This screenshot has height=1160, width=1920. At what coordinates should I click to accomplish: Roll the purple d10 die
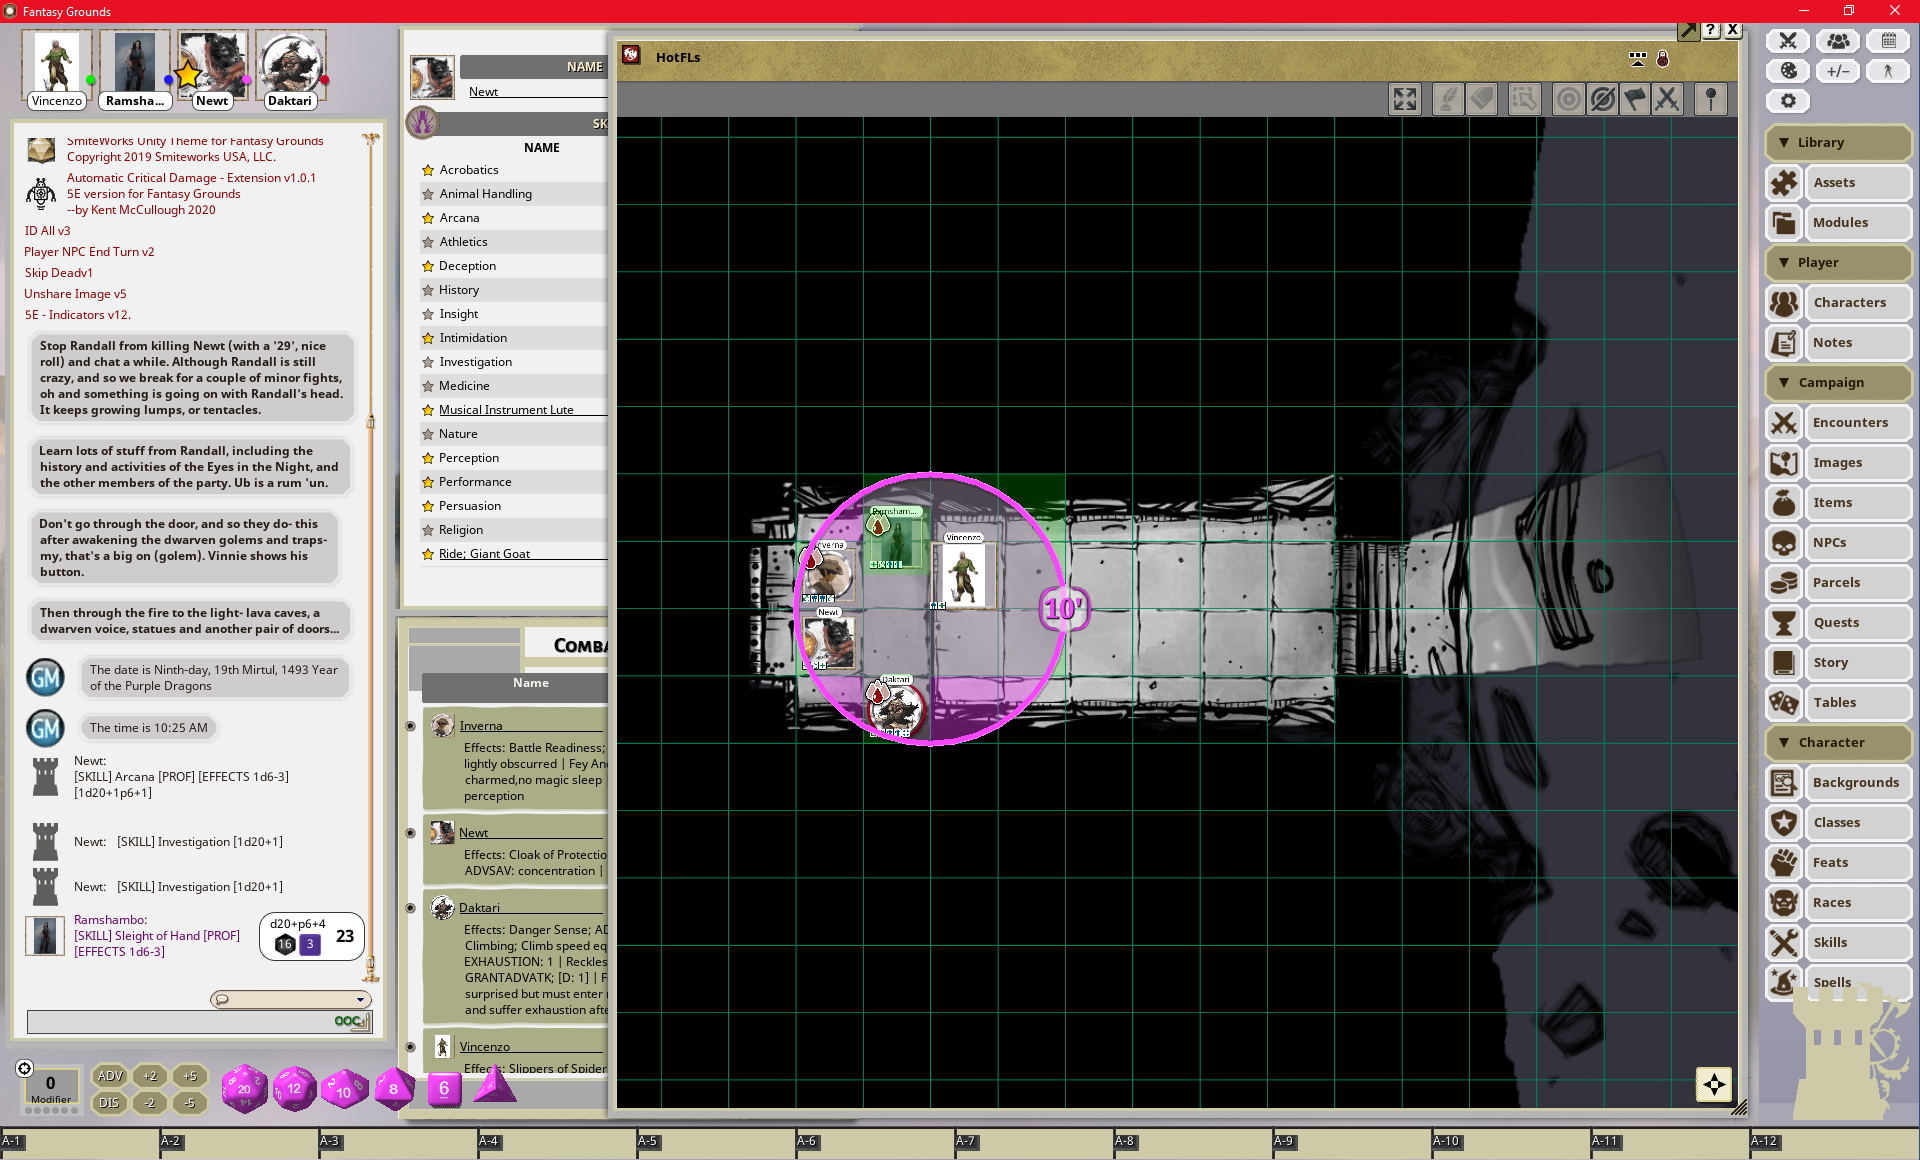(x=344, y=1090)
